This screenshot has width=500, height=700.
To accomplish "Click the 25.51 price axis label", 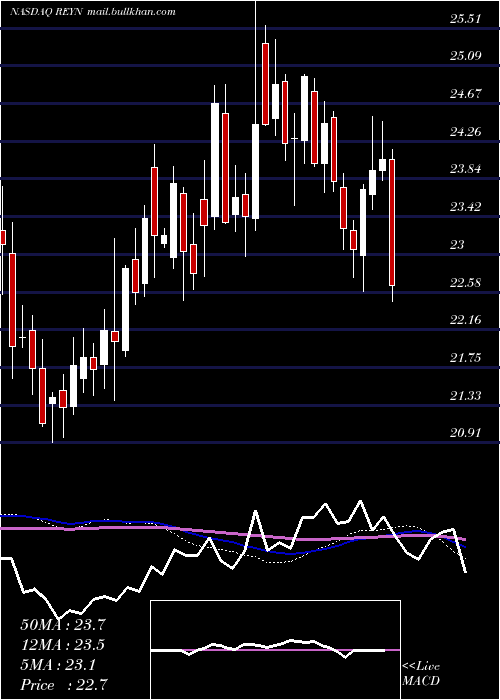I will pyautogui.click(x=466, y=19).
